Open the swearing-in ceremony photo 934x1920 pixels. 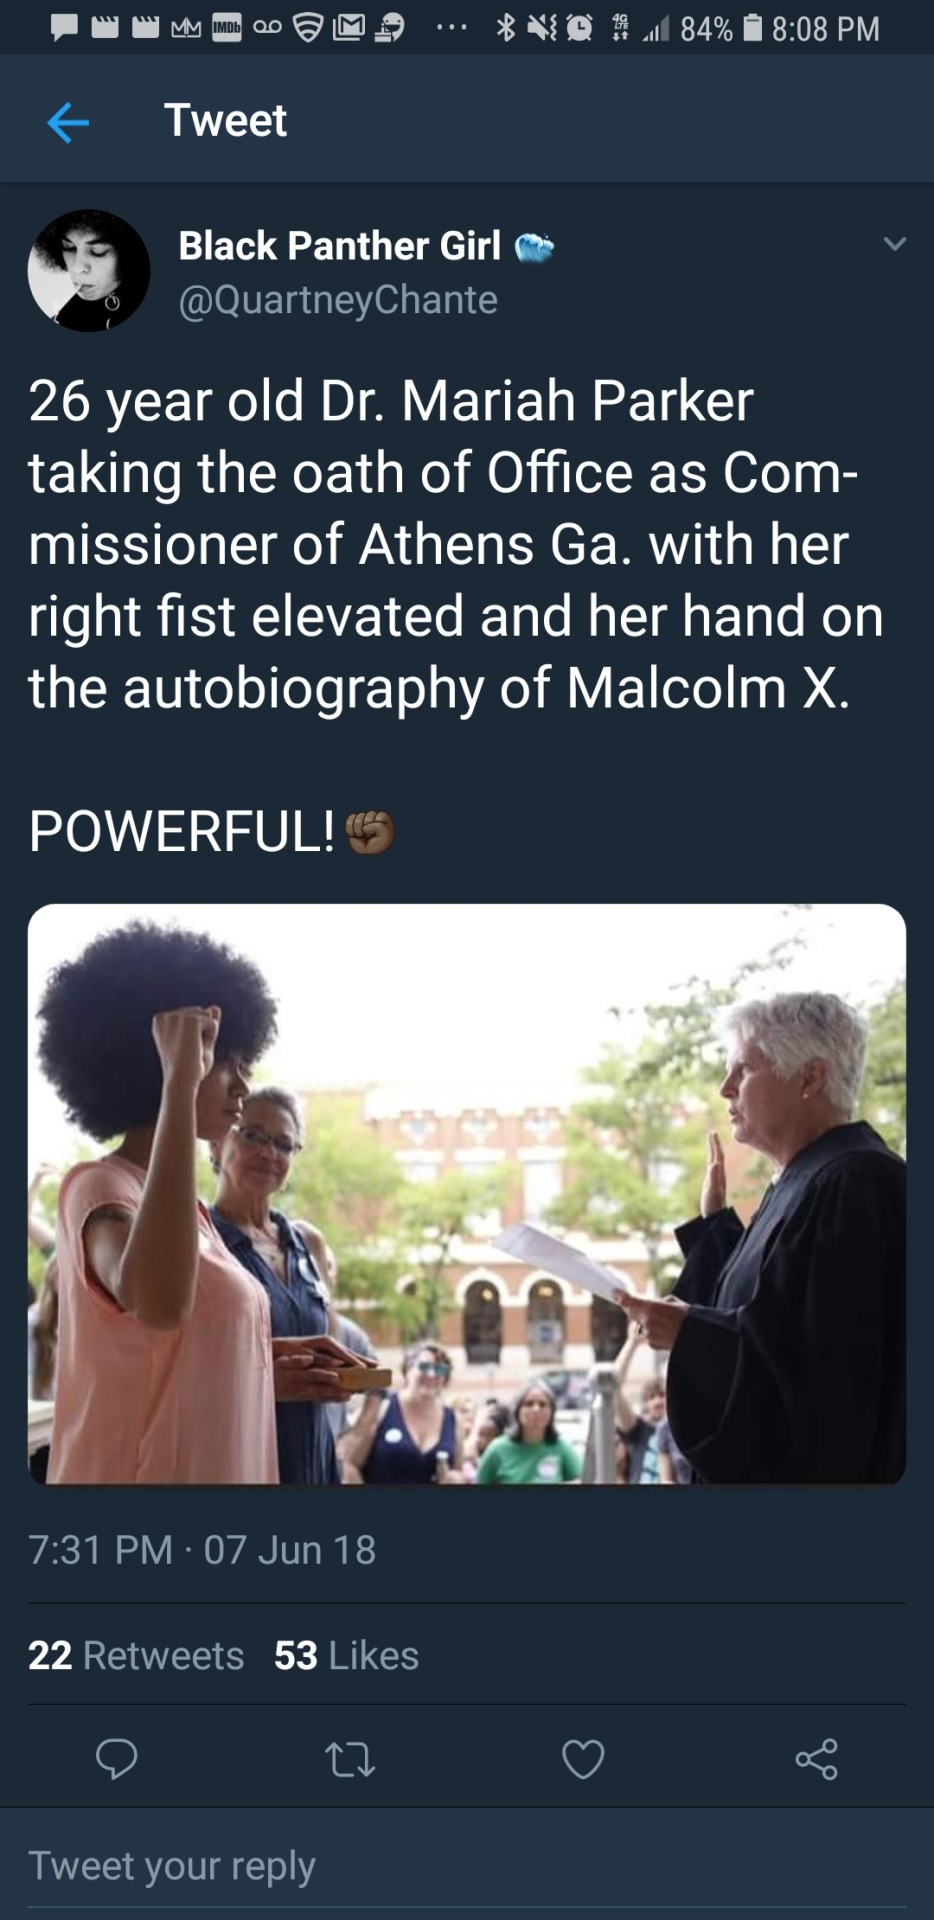467,1194
